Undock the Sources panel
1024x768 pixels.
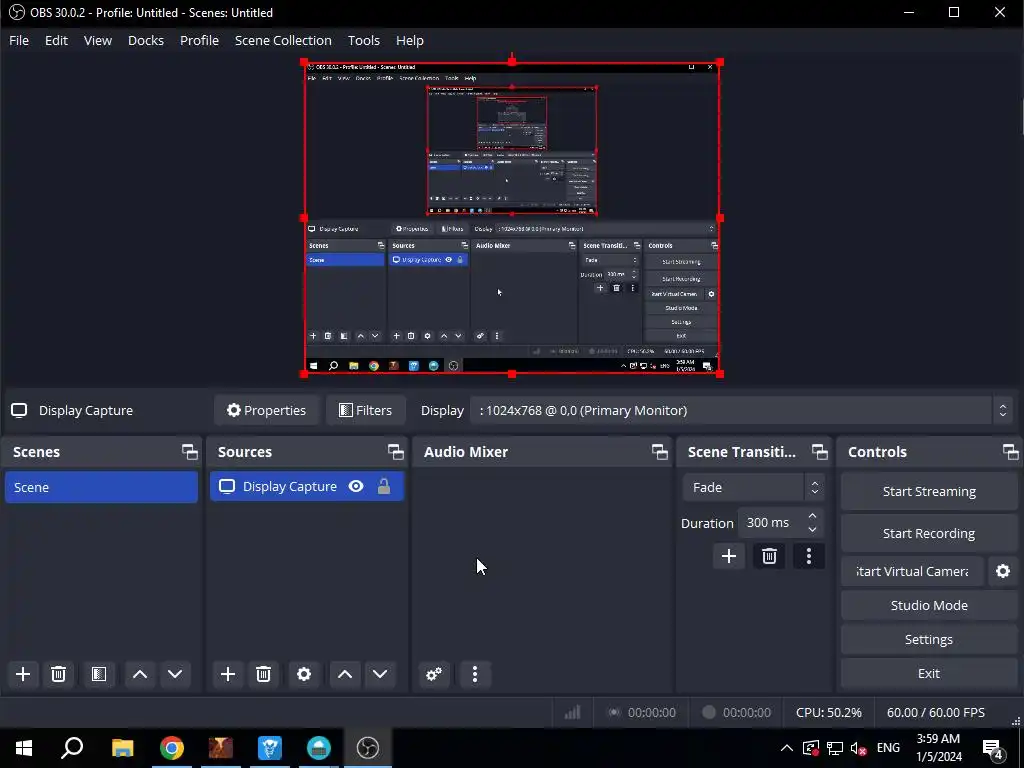pyautogui.click(x=396, y=452)
